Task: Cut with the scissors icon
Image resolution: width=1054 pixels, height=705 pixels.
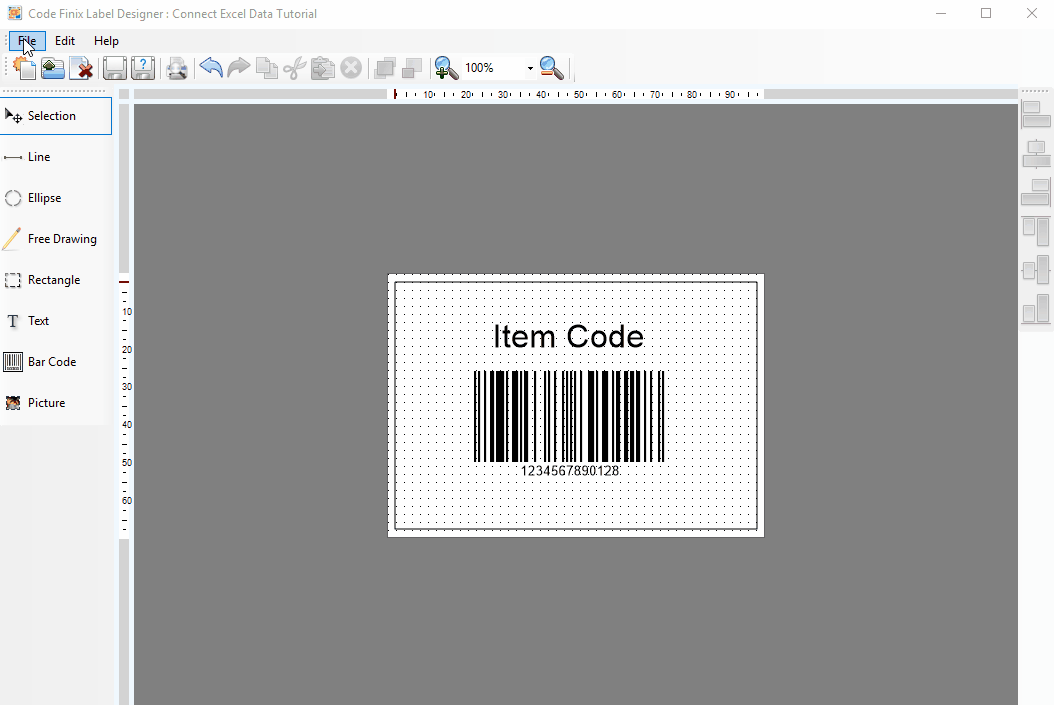Action: [294, 68]
